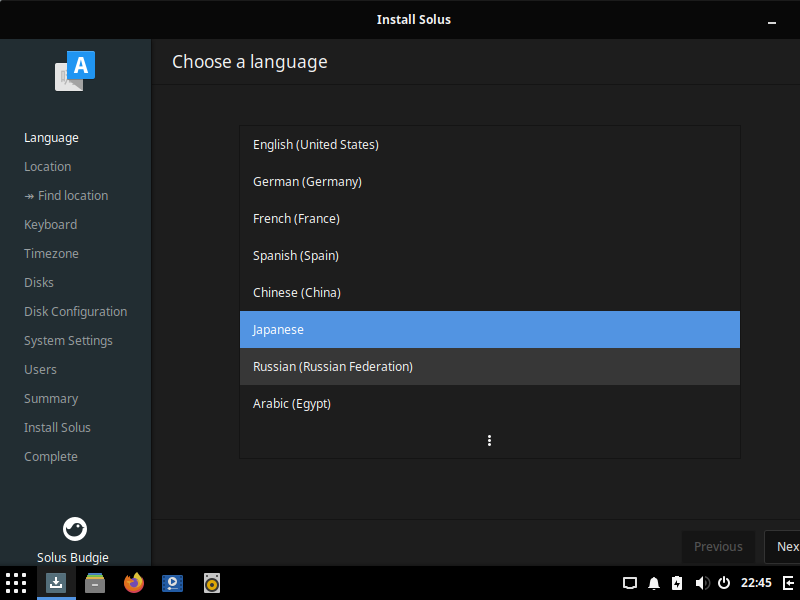This screenshot has width=800, height=600.
Task: Go to the Keyboard step in sidebar
Action: coord(51,224)
